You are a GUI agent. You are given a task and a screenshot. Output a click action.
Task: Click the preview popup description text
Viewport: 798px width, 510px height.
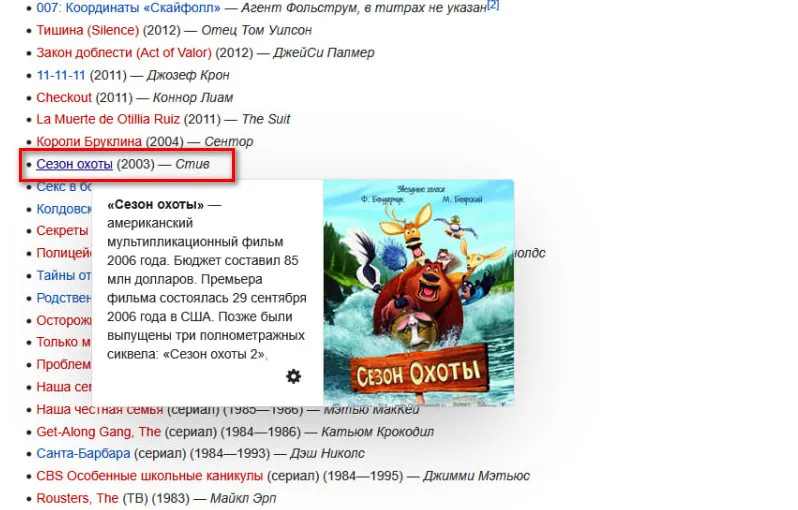pos(207,279)
